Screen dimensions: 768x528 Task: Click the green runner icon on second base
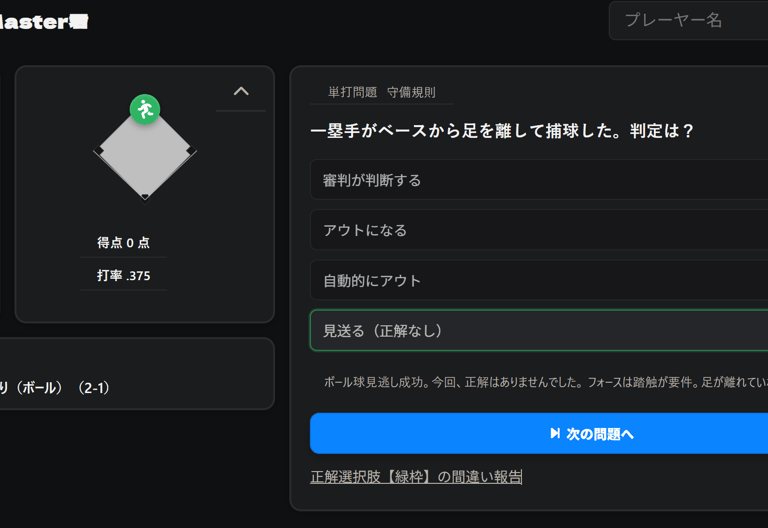(x=145, y=109)
